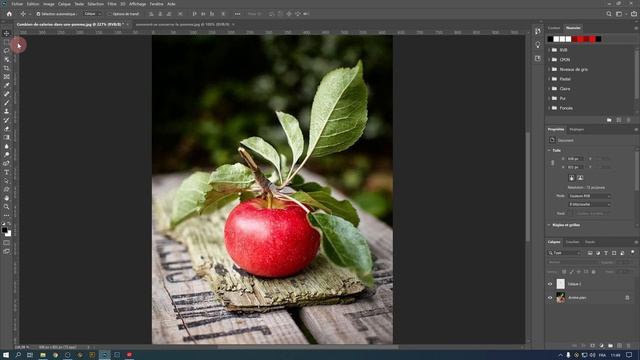Expand the Pastel swatch group
Screen dimensions: 640x360
549,79
